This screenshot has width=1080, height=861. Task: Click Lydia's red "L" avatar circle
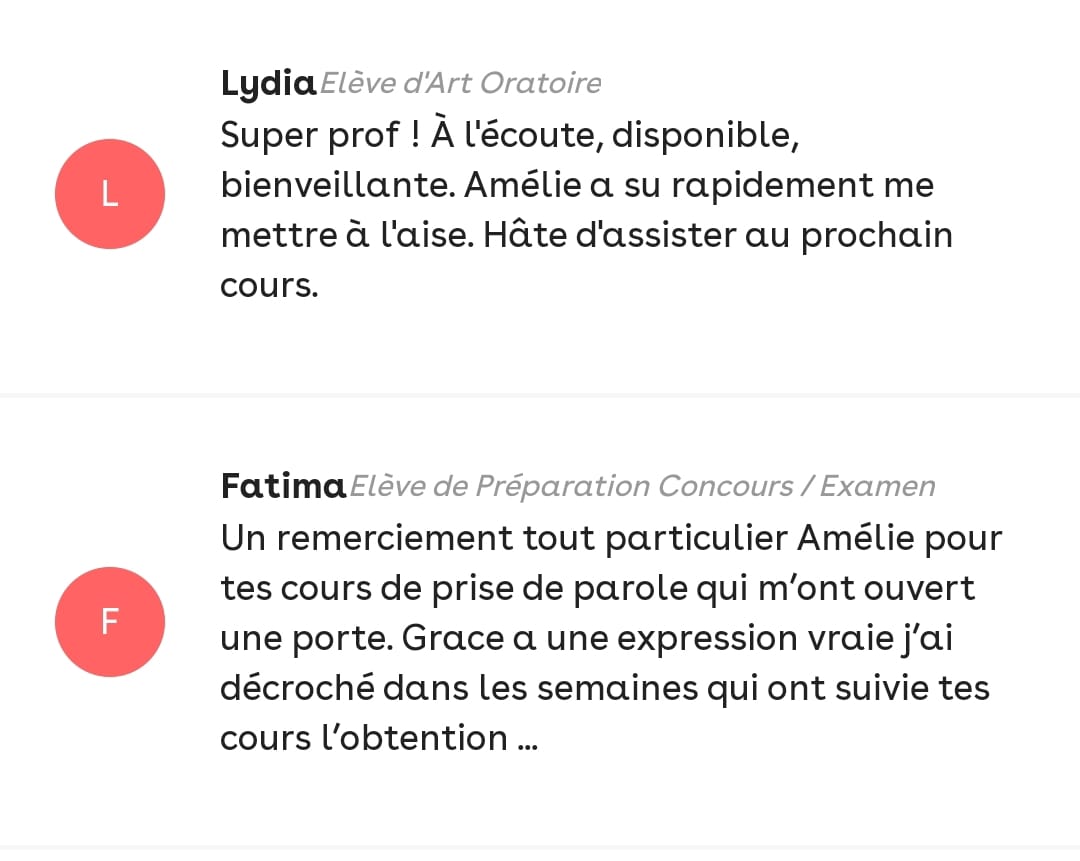[110, 194]
